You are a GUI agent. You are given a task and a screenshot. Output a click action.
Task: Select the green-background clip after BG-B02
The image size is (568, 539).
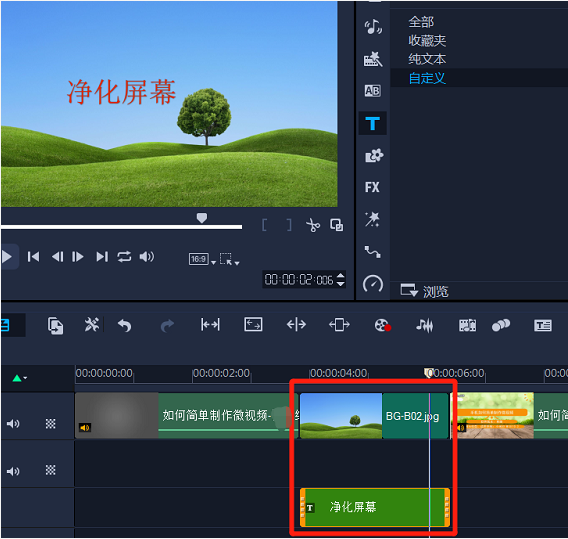point(509,415)
